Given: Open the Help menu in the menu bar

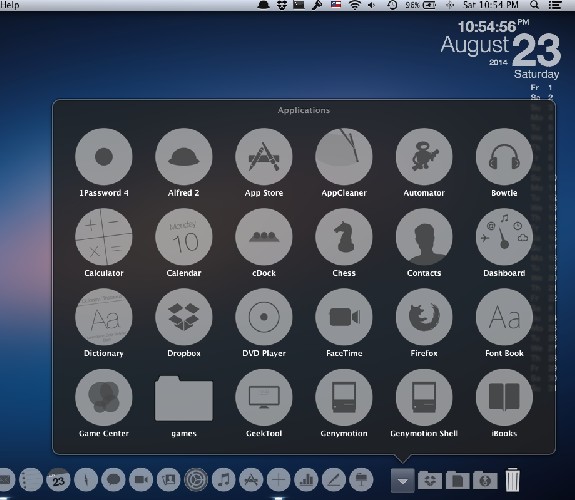Looking at the screenshot, I should click(x=10, y=5).
